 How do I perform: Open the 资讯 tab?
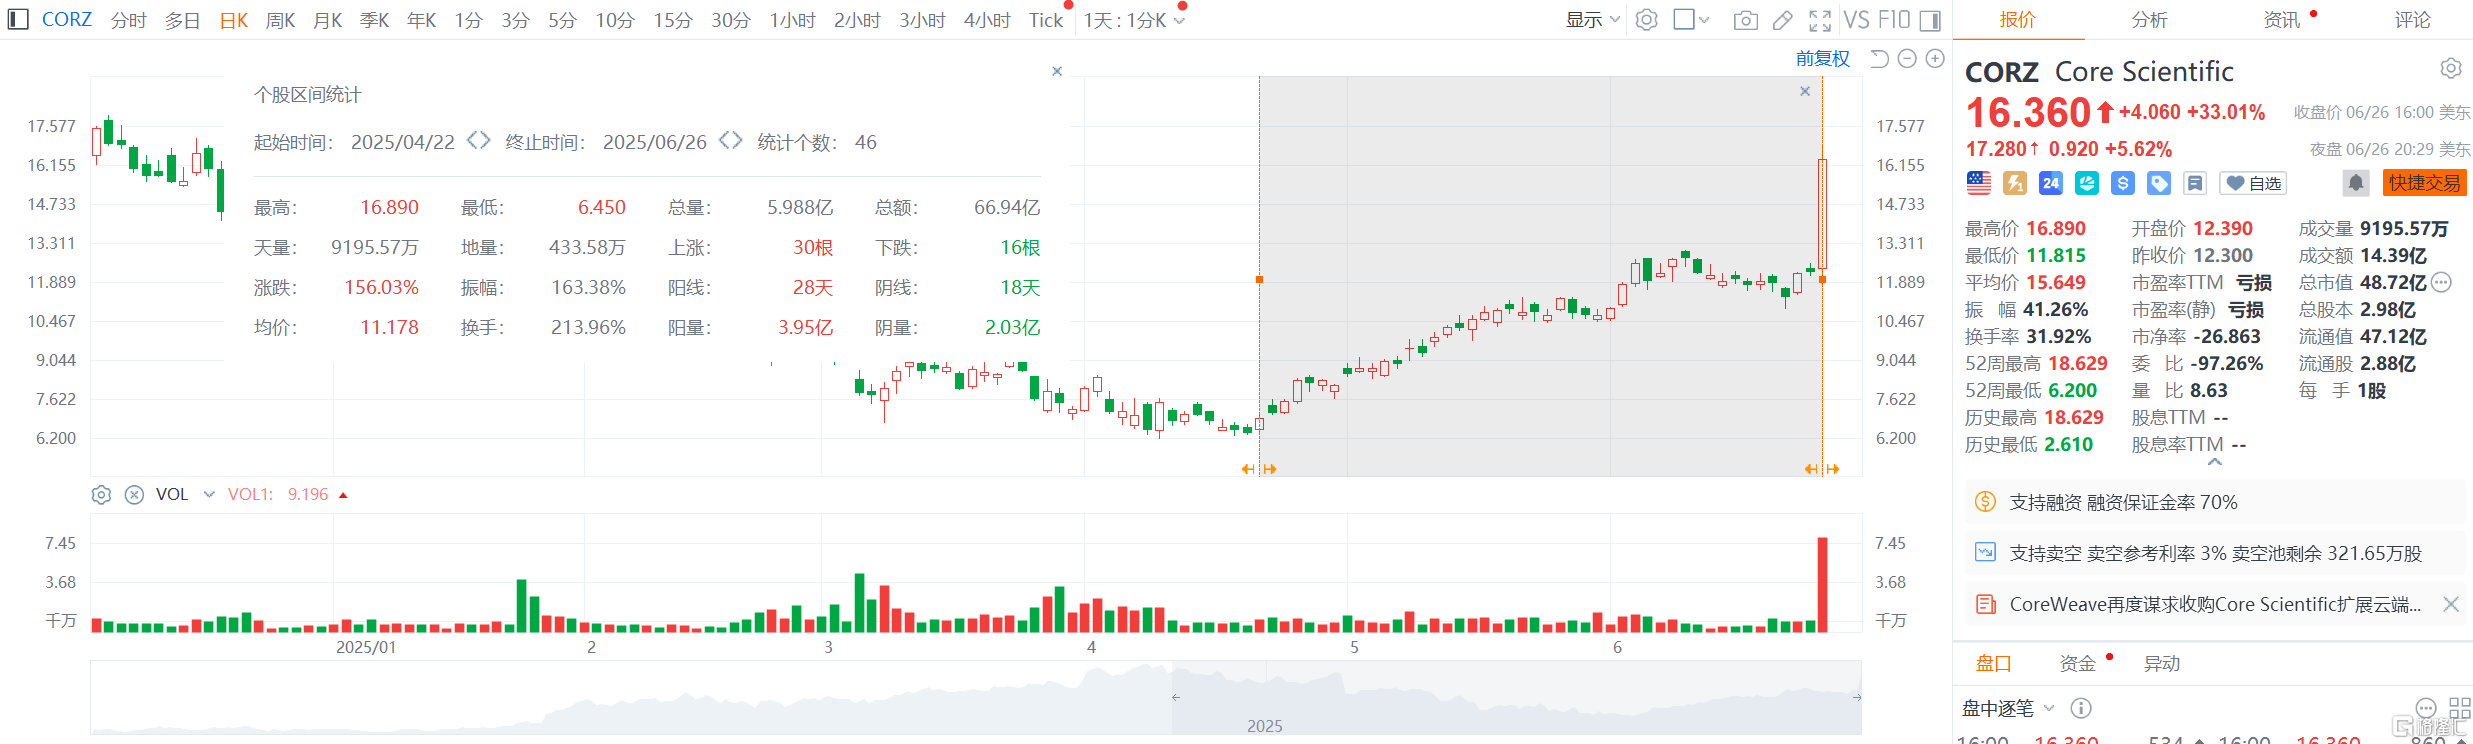tap(2282, 20)
